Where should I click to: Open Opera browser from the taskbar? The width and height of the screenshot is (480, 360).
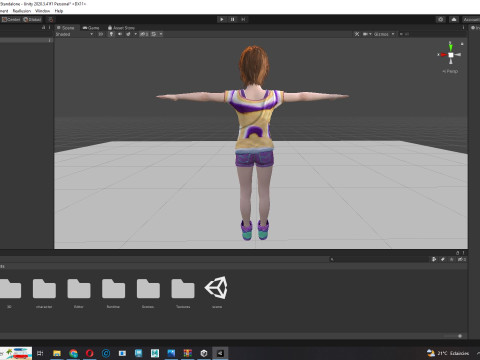(x=89, y=353)
